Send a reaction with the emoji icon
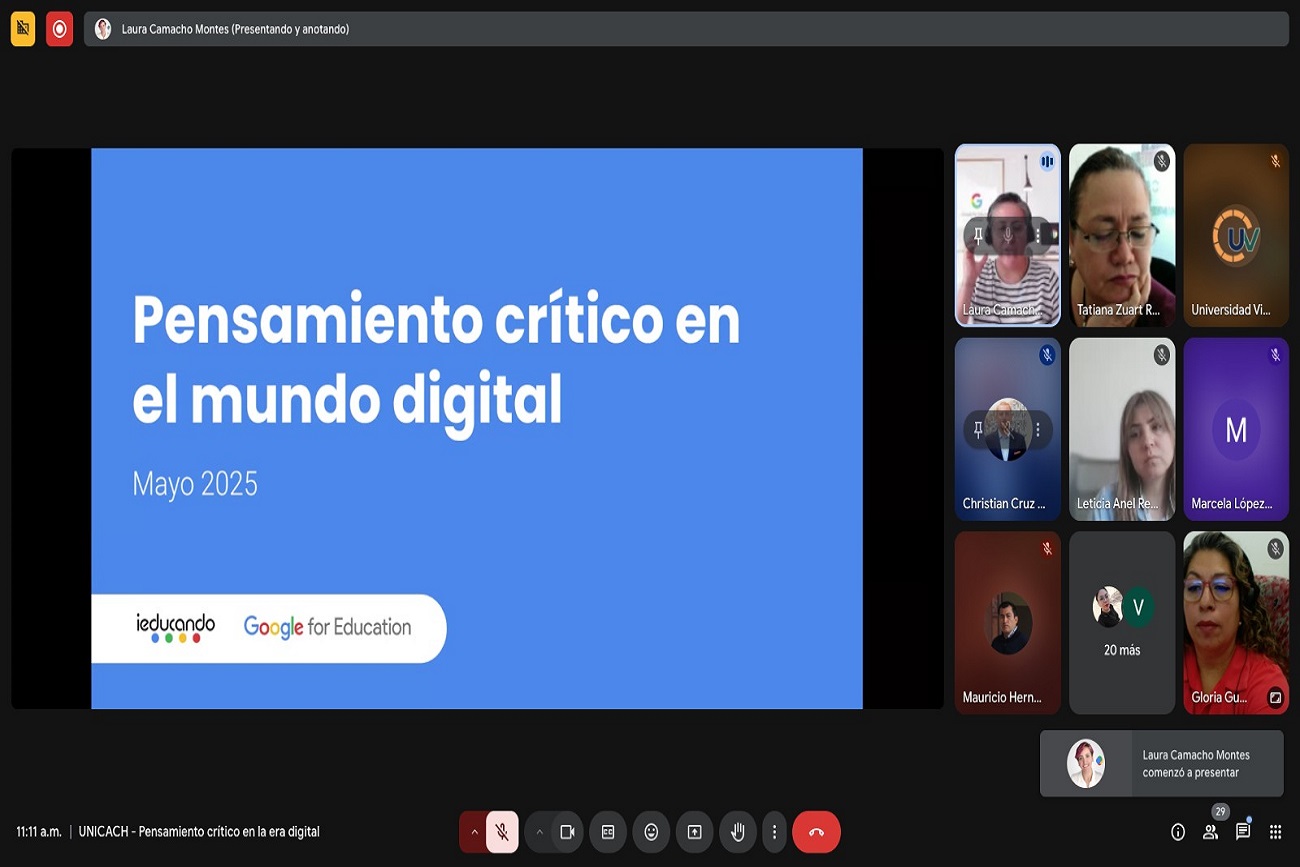 [651, 832]
